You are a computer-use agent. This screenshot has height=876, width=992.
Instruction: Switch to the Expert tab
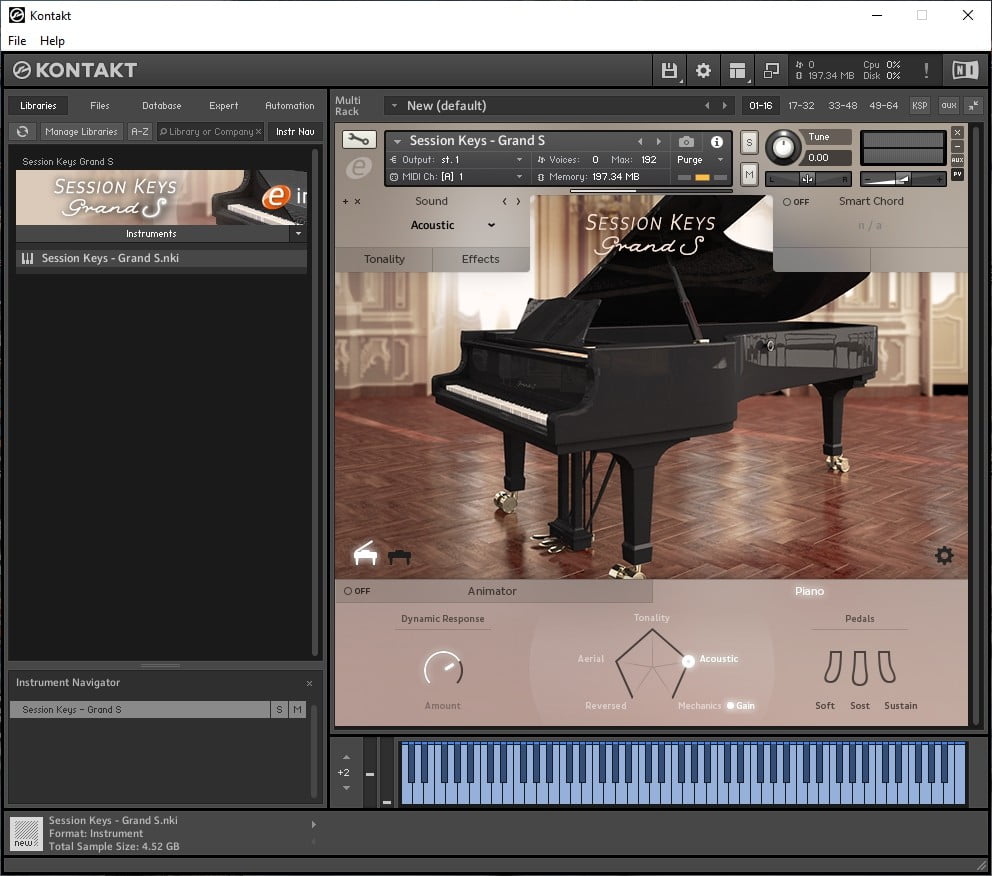(x=223, y=106)
